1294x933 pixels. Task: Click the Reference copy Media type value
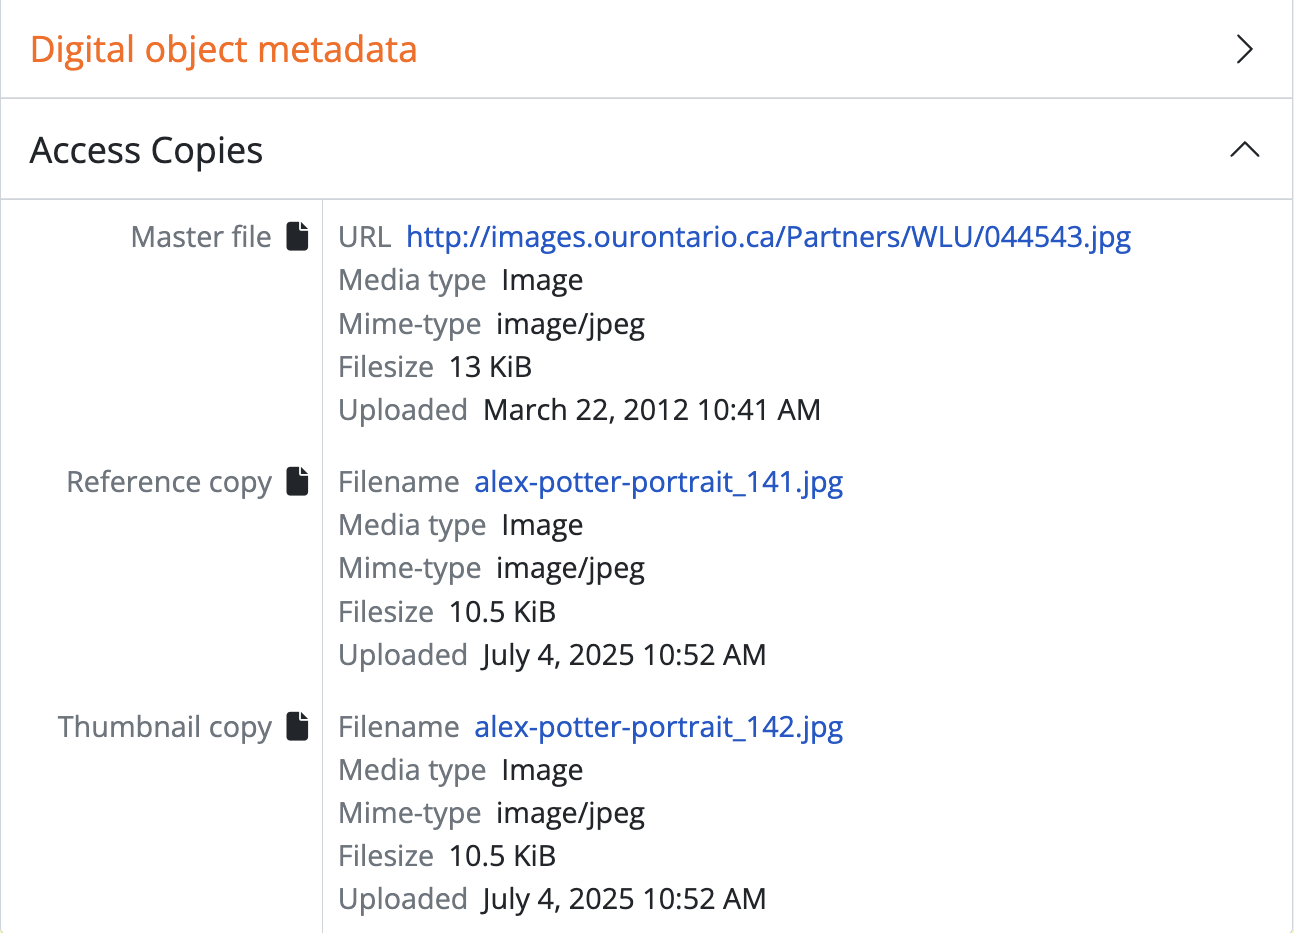tap(542, 525)
